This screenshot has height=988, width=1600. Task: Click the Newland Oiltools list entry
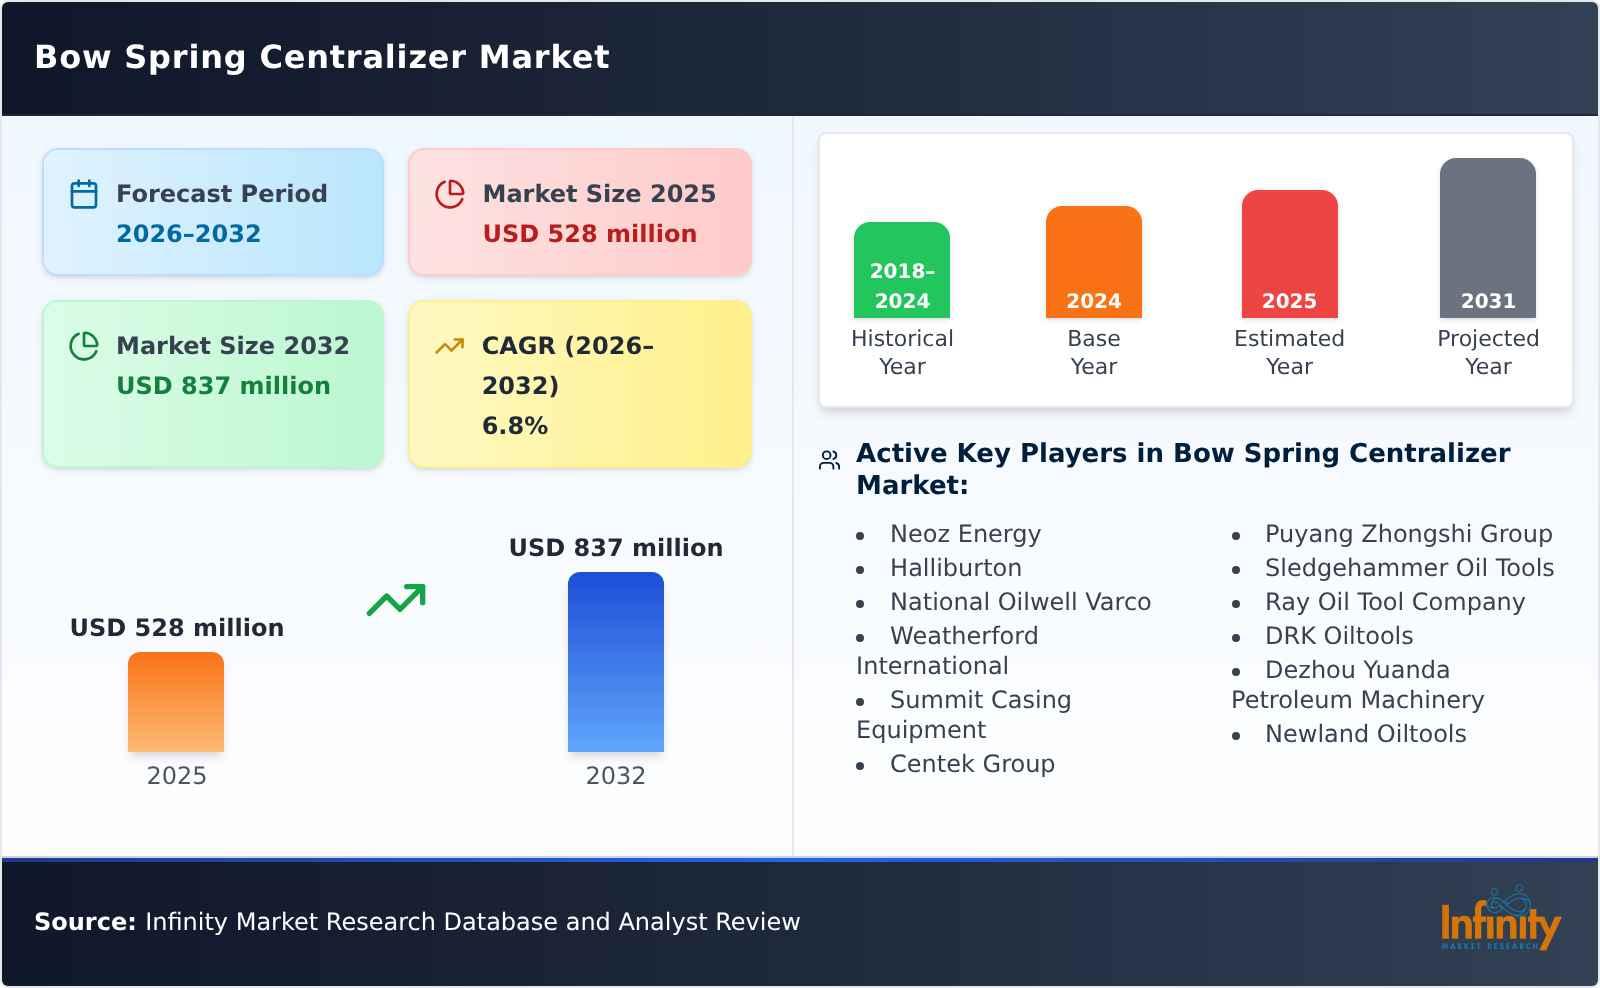pos(1365,734)
